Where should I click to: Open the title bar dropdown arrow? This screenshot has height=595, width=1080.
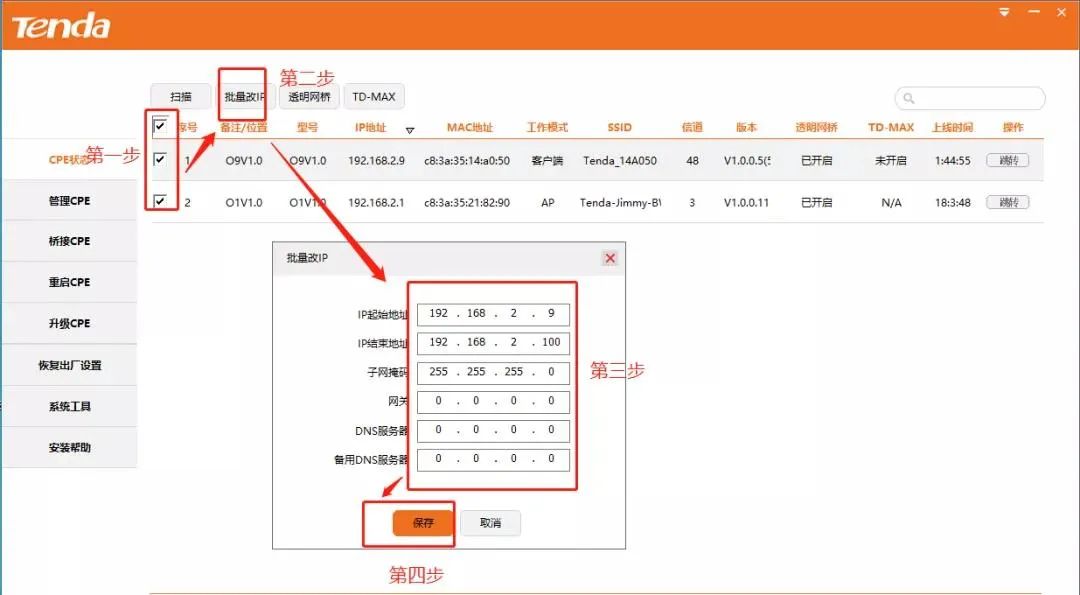click(1003, 13)
